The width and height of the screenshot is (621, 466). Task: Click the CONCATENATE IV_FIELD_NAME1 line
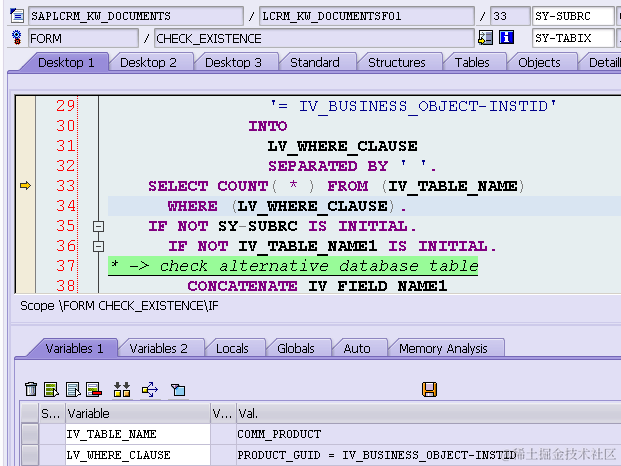tap(317, 285)
